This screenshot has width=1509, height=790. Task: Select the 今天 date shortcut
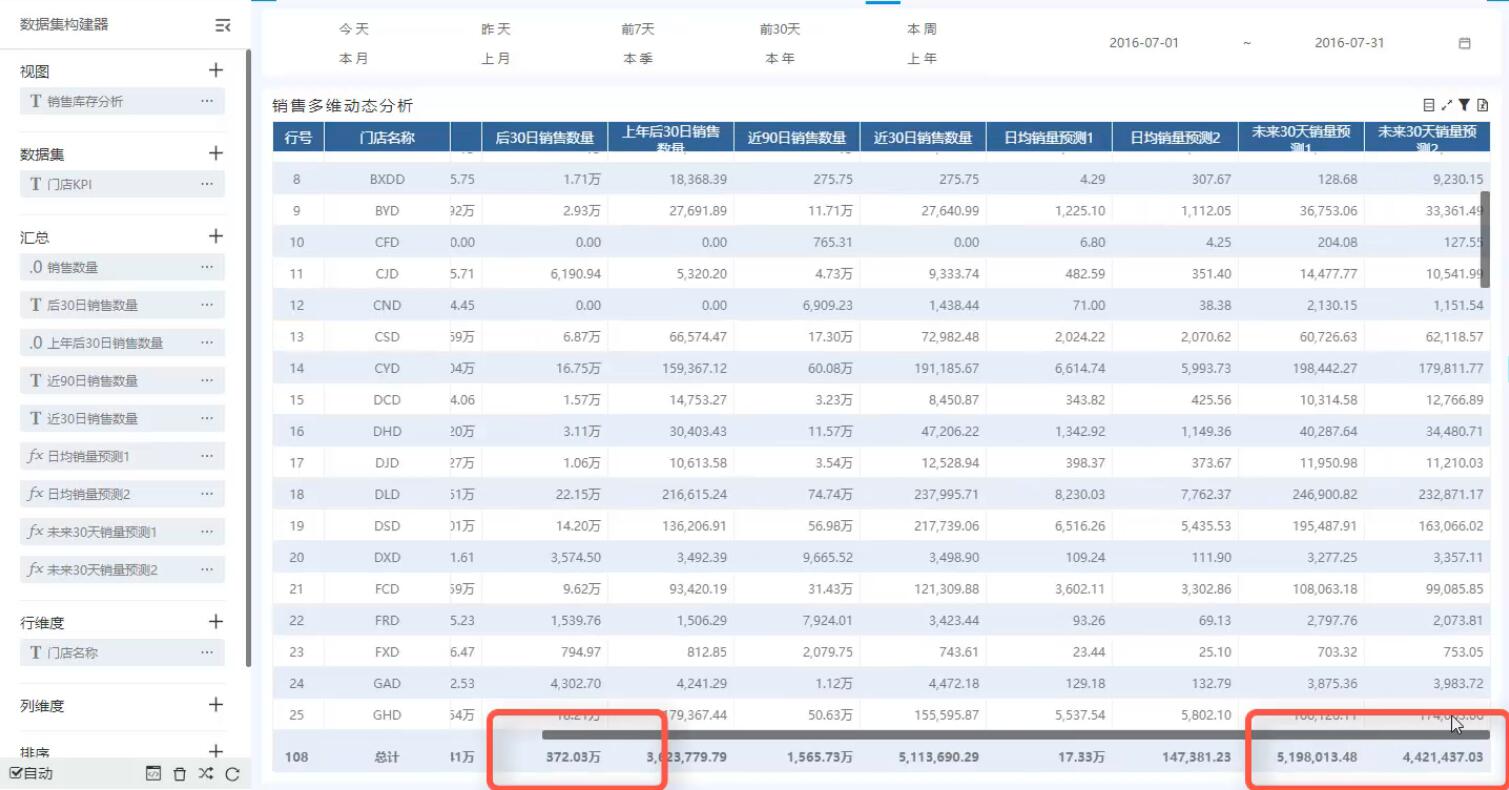[x=353, y=29]
